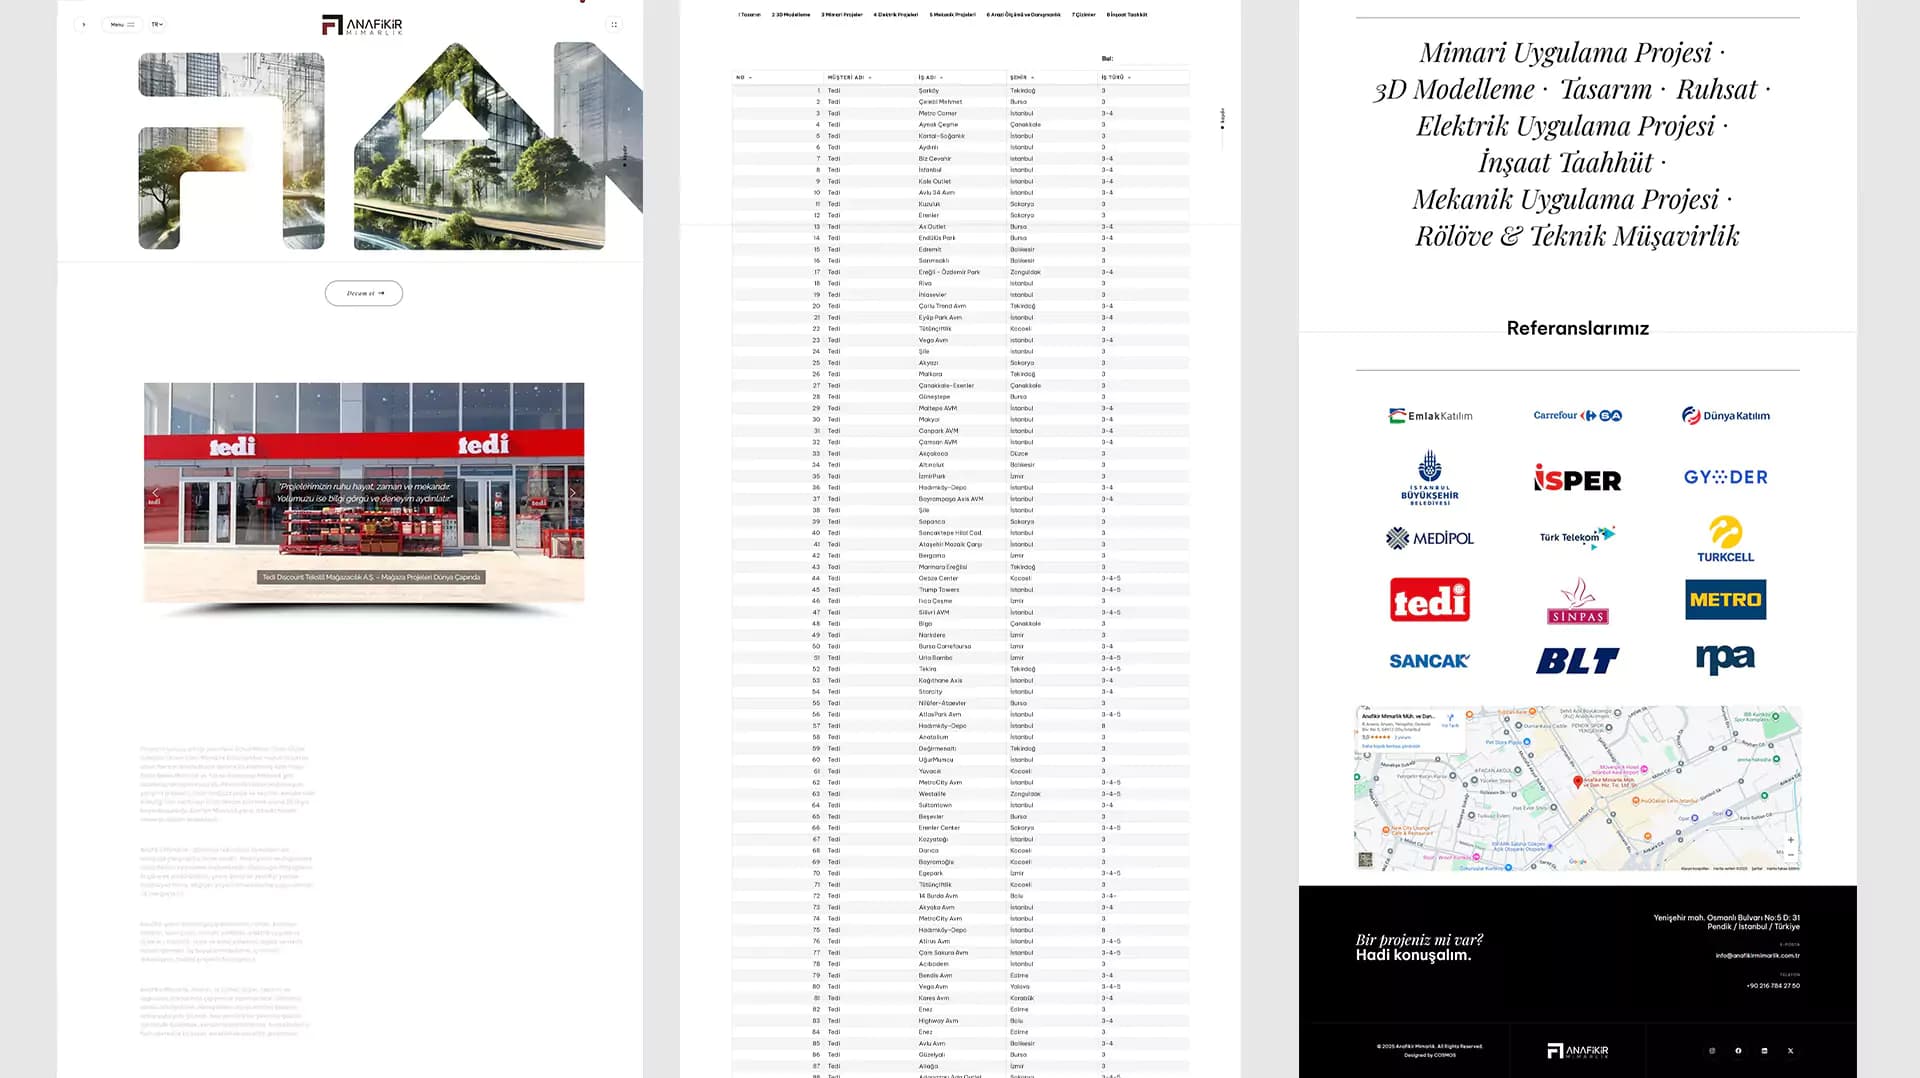
Task: Click the İstanbul Büyükşehir Belediyesi logo
Action: [1430, 478]
